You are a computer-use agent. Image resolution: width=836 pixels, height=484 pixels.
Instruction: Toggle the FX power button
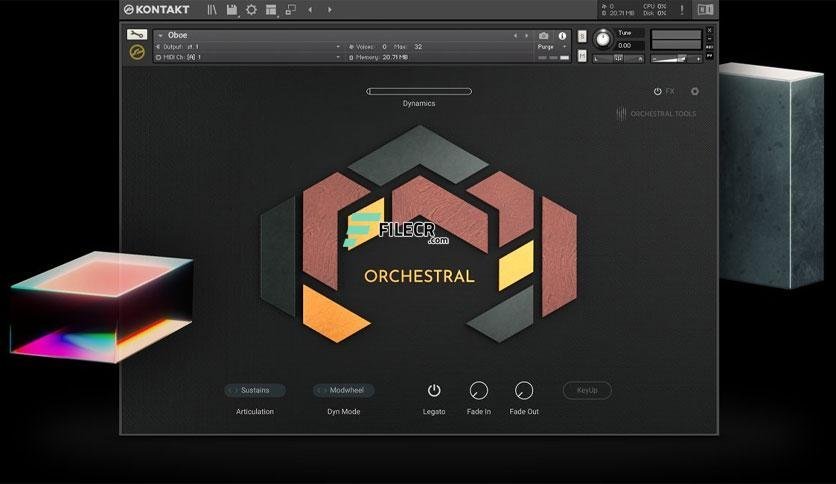pos(657,91)
